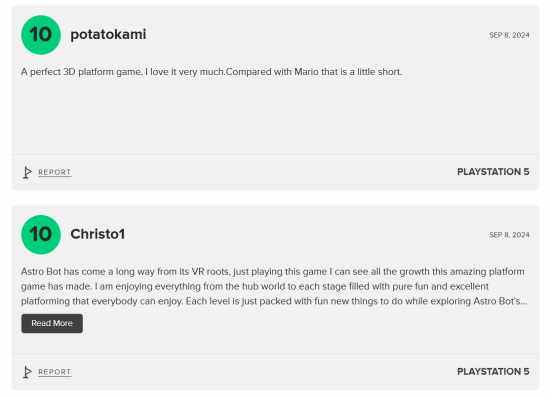Click the word 'VR' in Christo1's review

[198, 271]
